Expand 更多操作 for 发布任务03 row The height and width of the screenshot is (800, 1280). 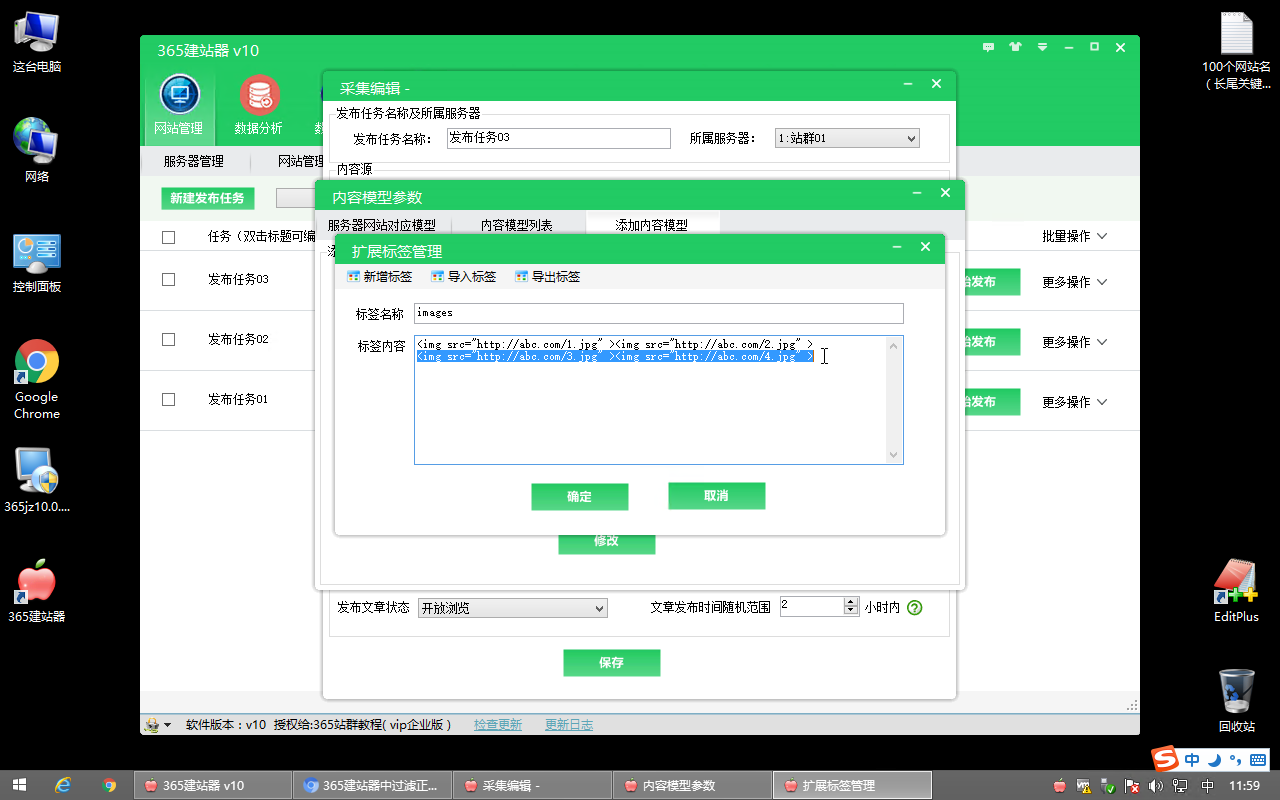[x=1075, y=282]
